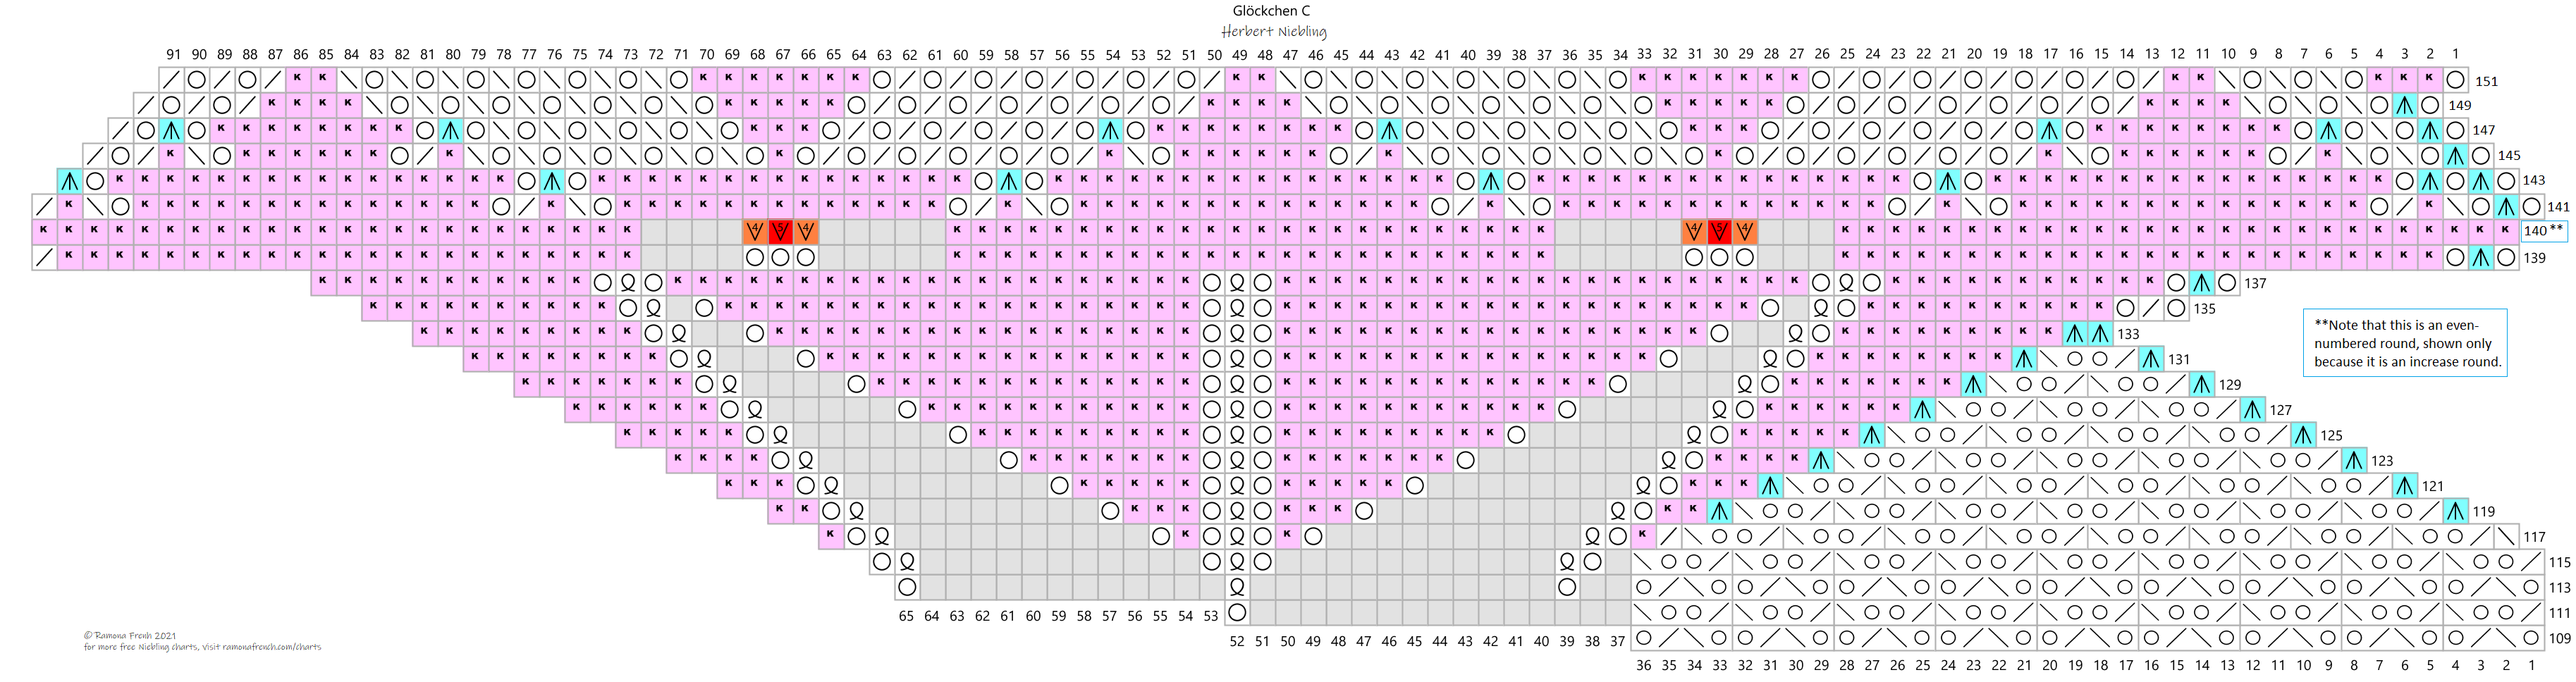The width and height of the screenshot is (2576, 682).
Task: Click the left cyan decrease in row 133
Action: pos(2075,334)
